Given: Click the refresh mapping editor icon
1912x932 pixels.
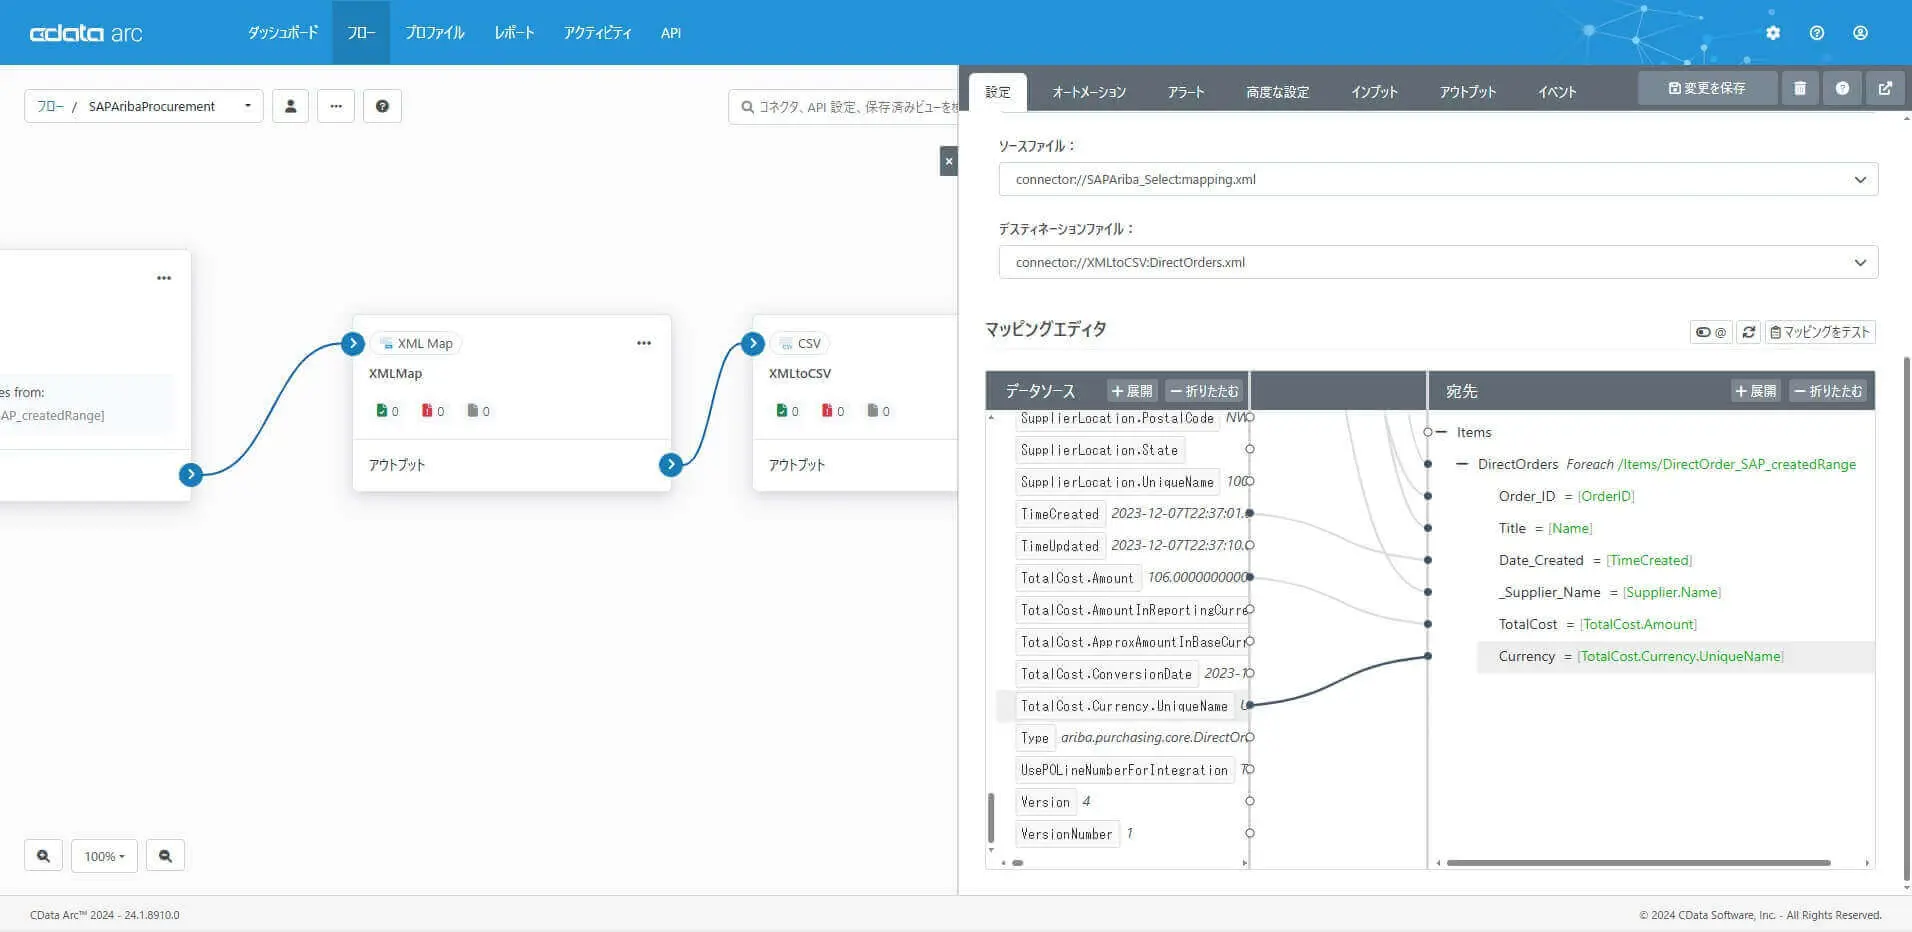Looking at the screenshot, I should [1748, 332].
